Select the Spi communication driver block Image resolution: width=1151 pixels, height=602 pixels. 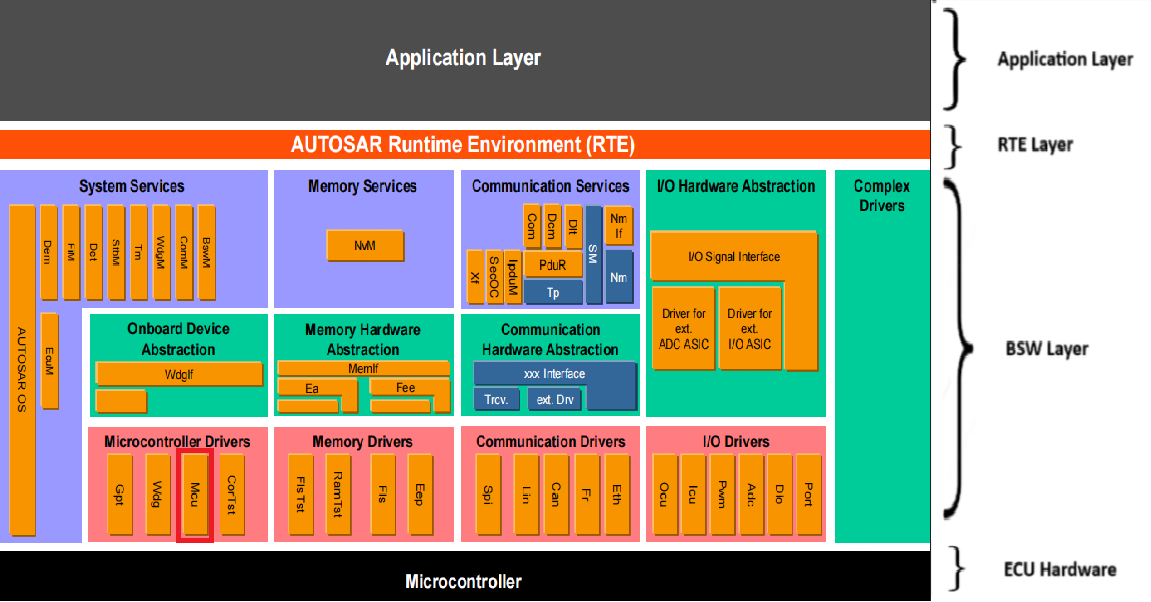[487, 494]
